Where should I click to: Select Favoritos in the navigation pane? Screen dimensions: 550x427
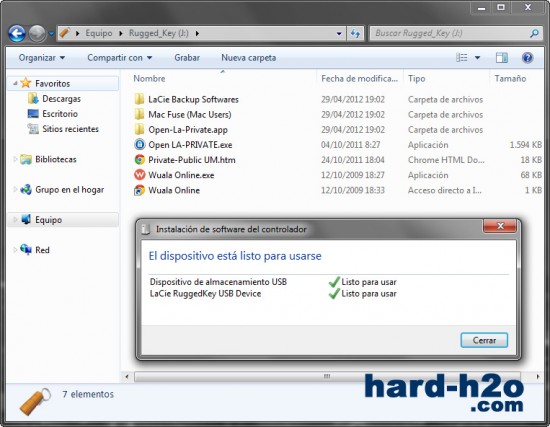coord(52,84)
